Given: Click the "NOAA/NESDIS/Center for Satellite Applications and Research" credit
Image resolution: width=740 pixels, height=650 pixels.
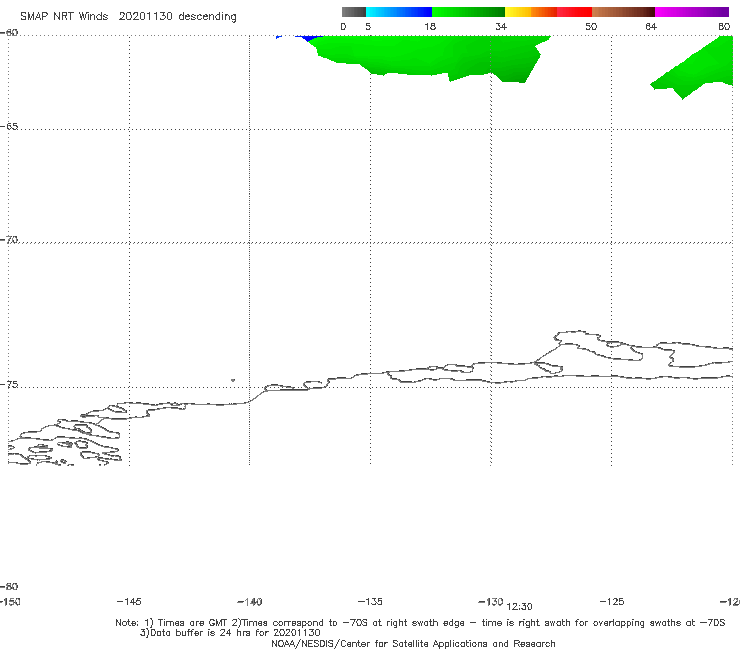Looking at the screenshot, I should [413, 643].
